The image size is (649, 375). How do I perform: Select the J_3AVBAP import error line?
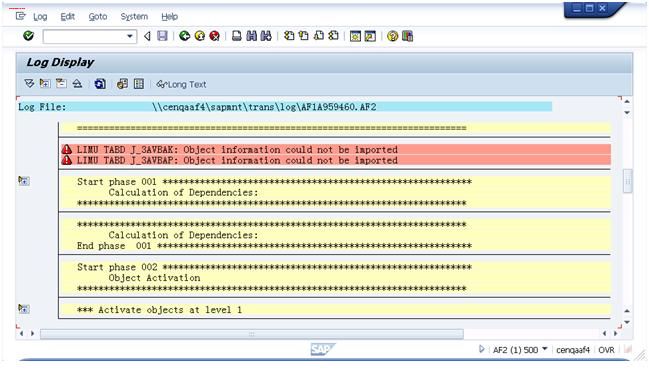[336, 160]
